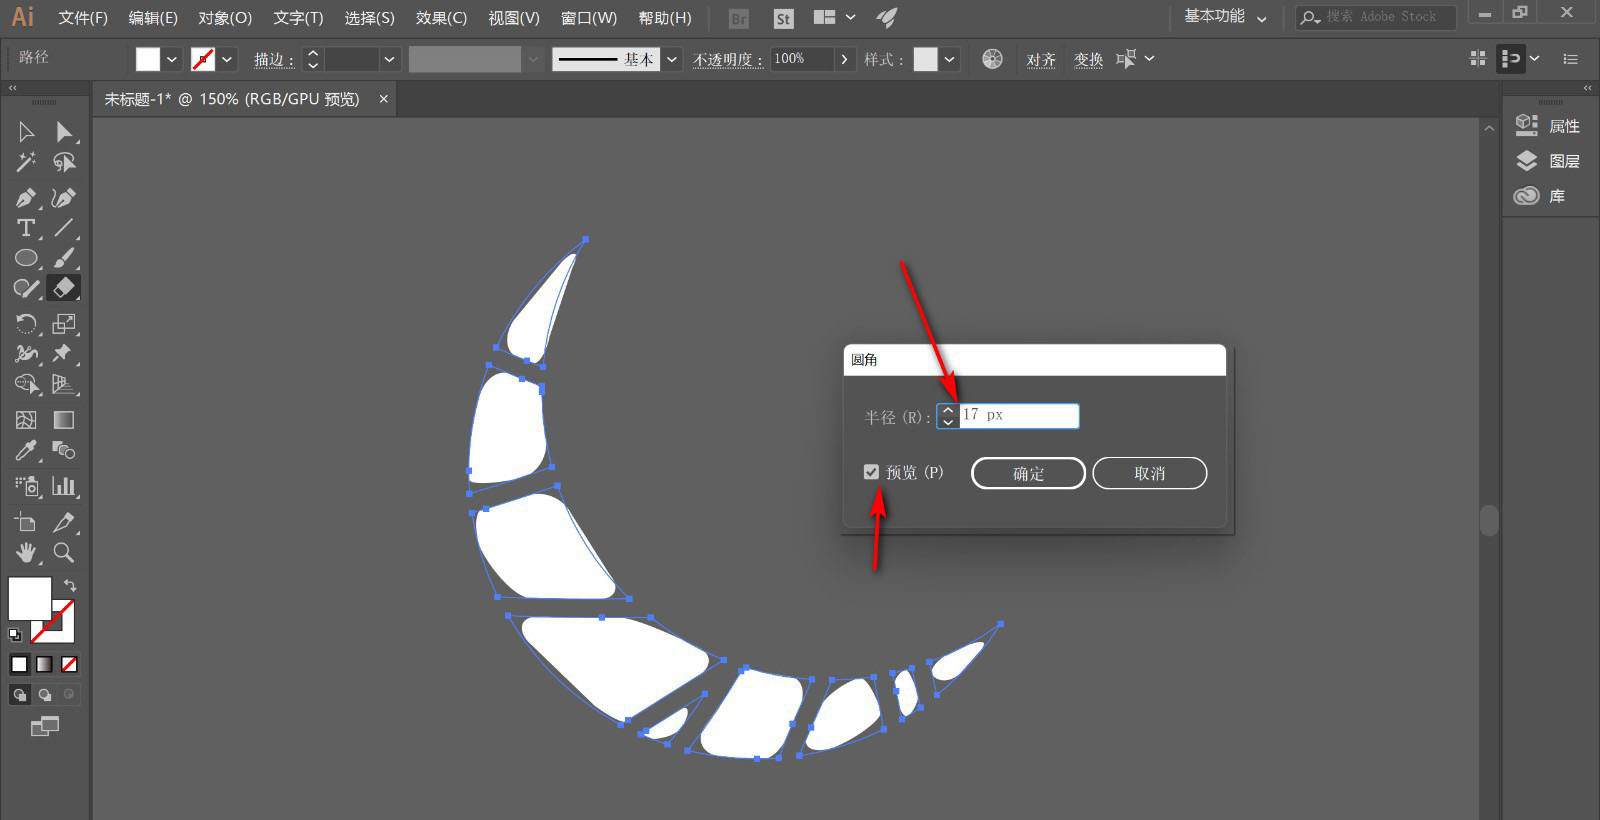Open the 对象(O) menu
Screen dimensions: 1600x820
tap(225, 18)
